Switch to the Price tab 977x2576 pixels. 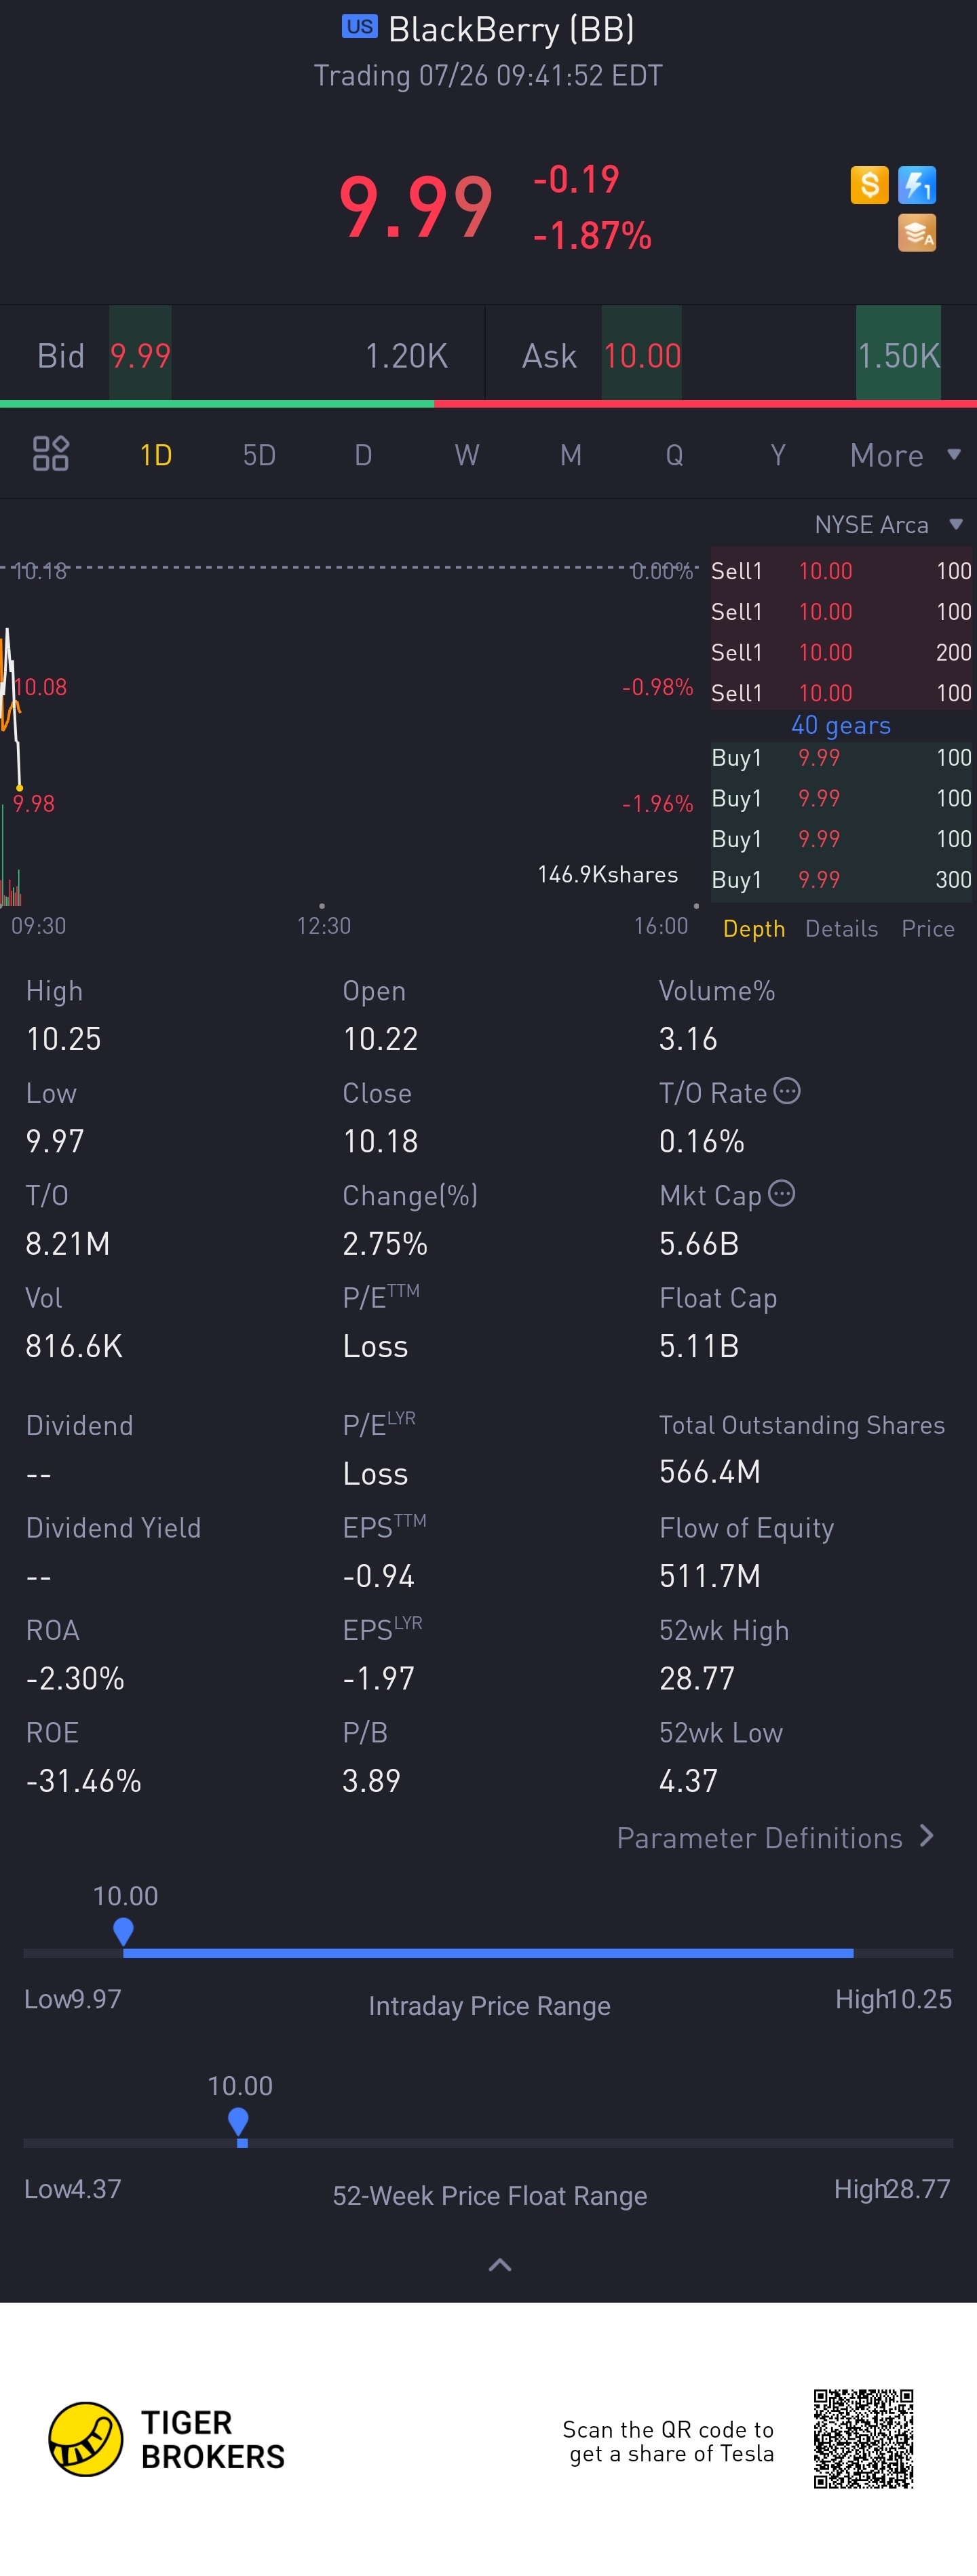[x=928, y=929]
